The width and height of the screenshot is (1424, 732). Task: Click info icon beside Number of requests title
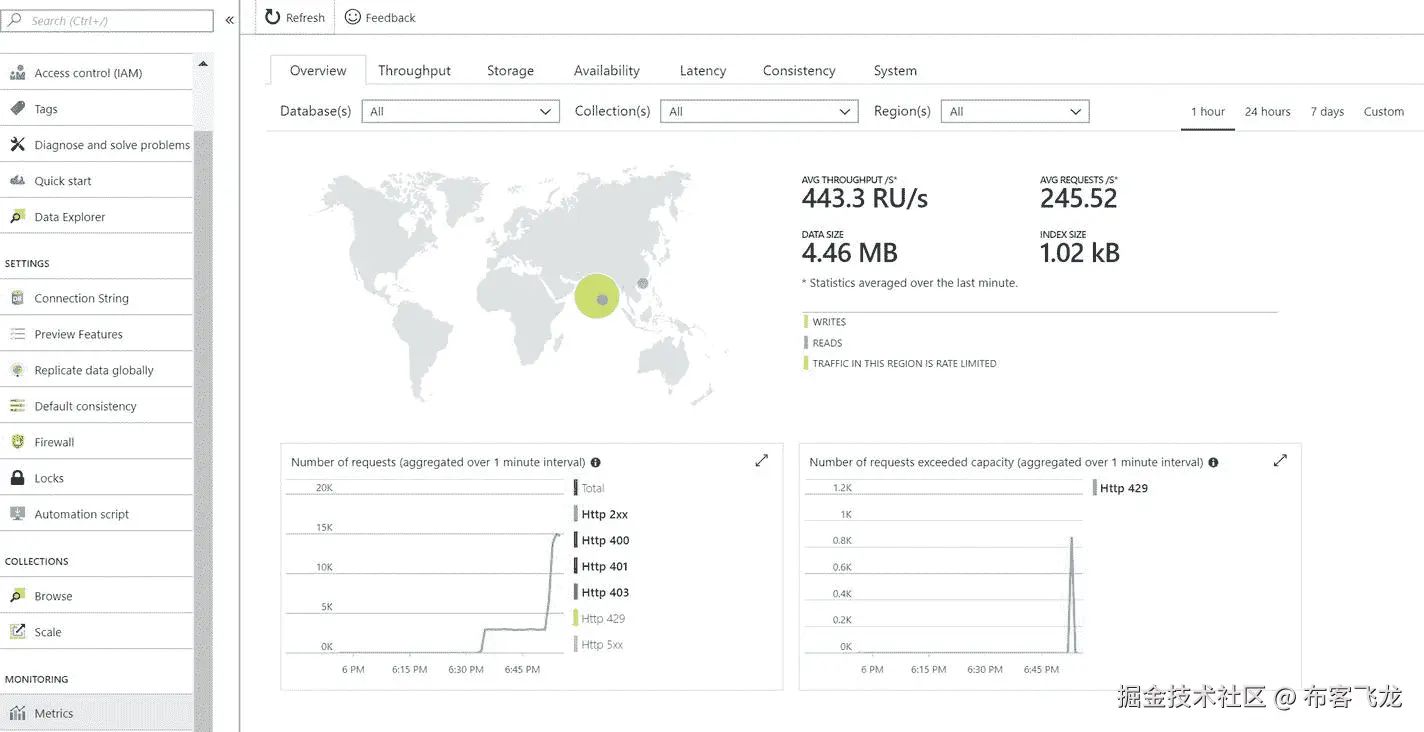point(596,463)
